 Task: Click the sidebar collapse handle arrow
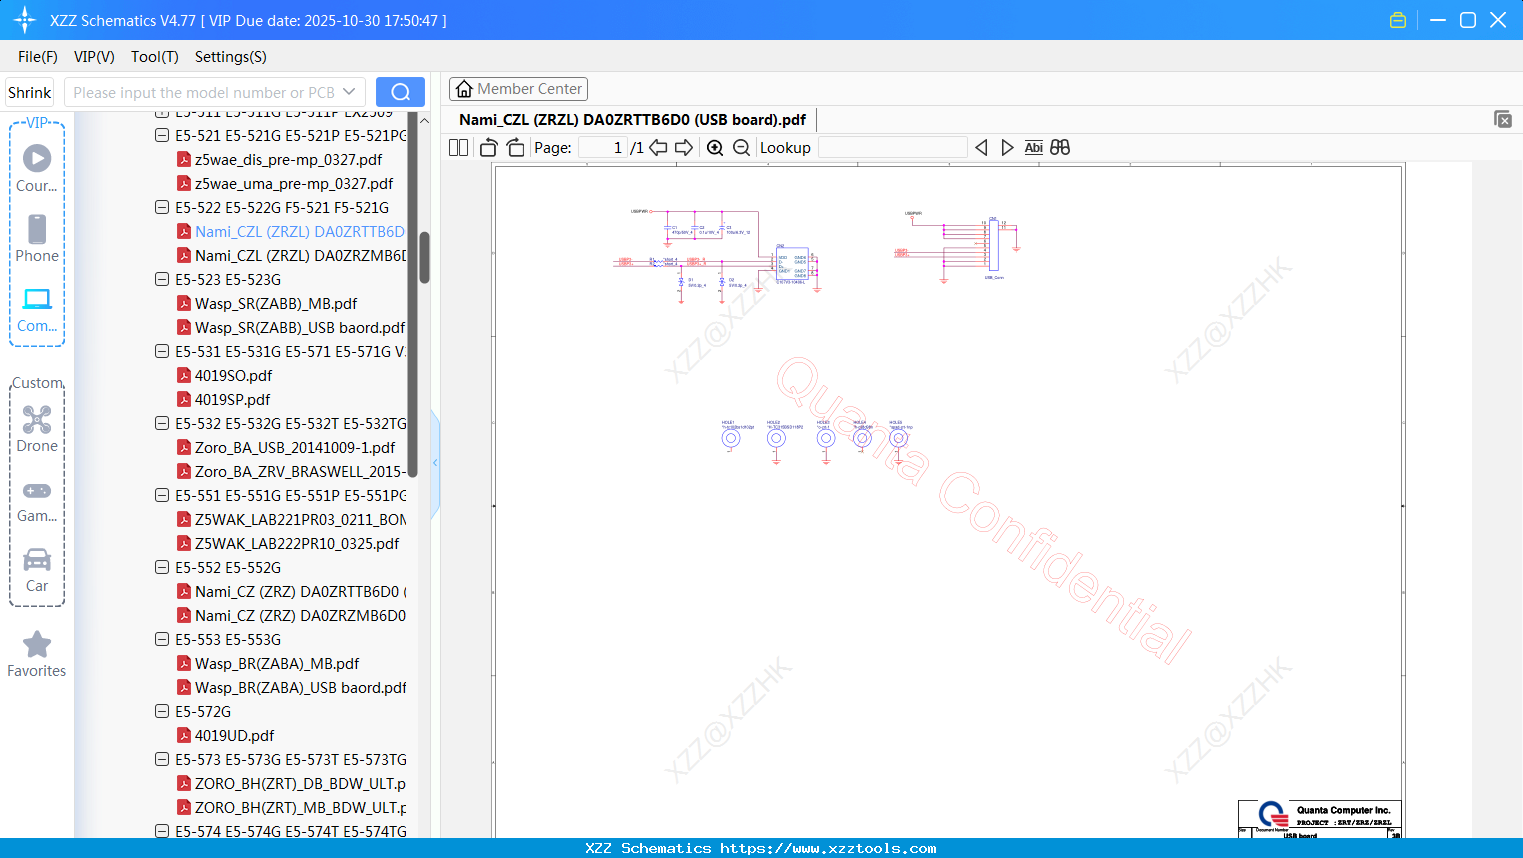point(435,463)
